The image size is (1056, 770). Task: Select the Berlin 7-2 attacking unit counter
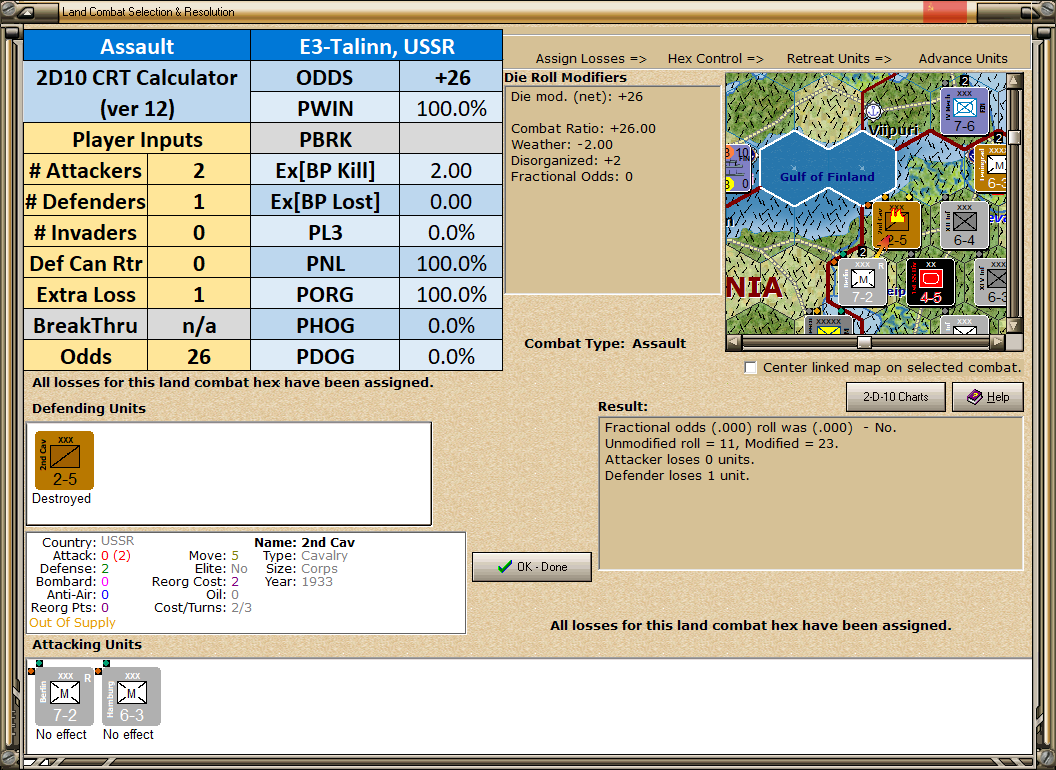[x=64, y=696]
